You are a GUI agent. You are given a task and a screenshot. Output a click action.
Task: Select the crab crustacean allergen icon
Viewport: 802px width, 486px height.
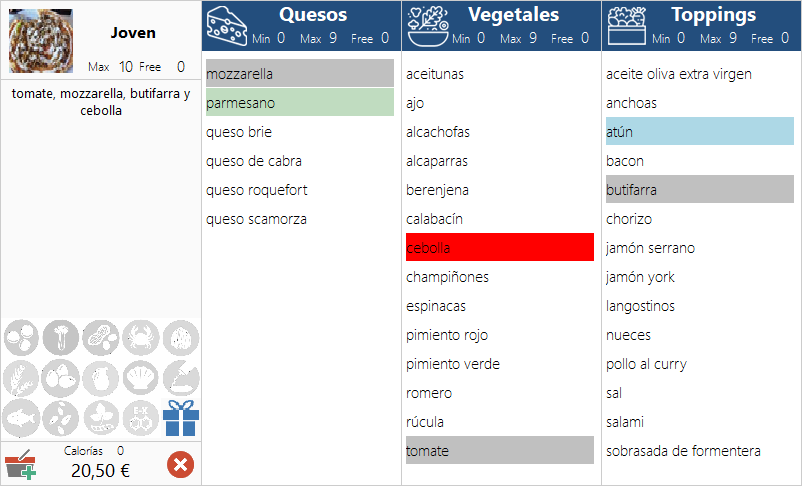pos(141,337)
